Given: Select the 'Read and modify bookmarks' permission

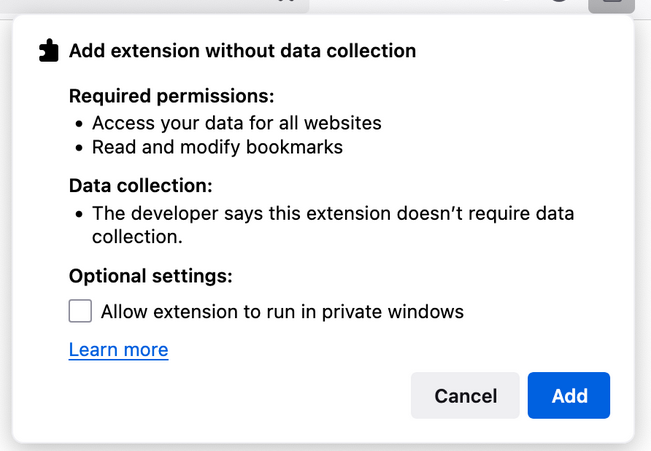Looking at the screenshot, I should click(x=217, y=147).
